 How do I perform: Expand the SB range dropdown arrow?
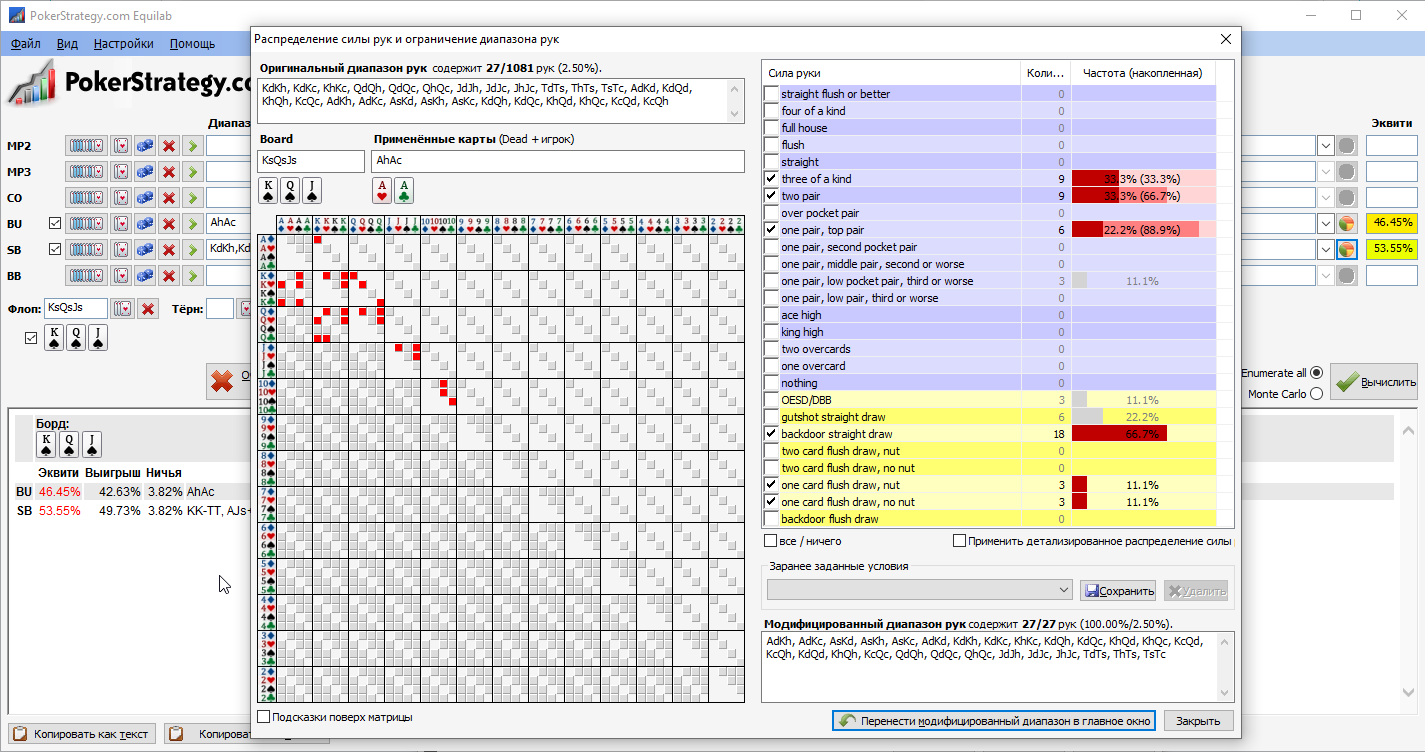[1325, 249]
